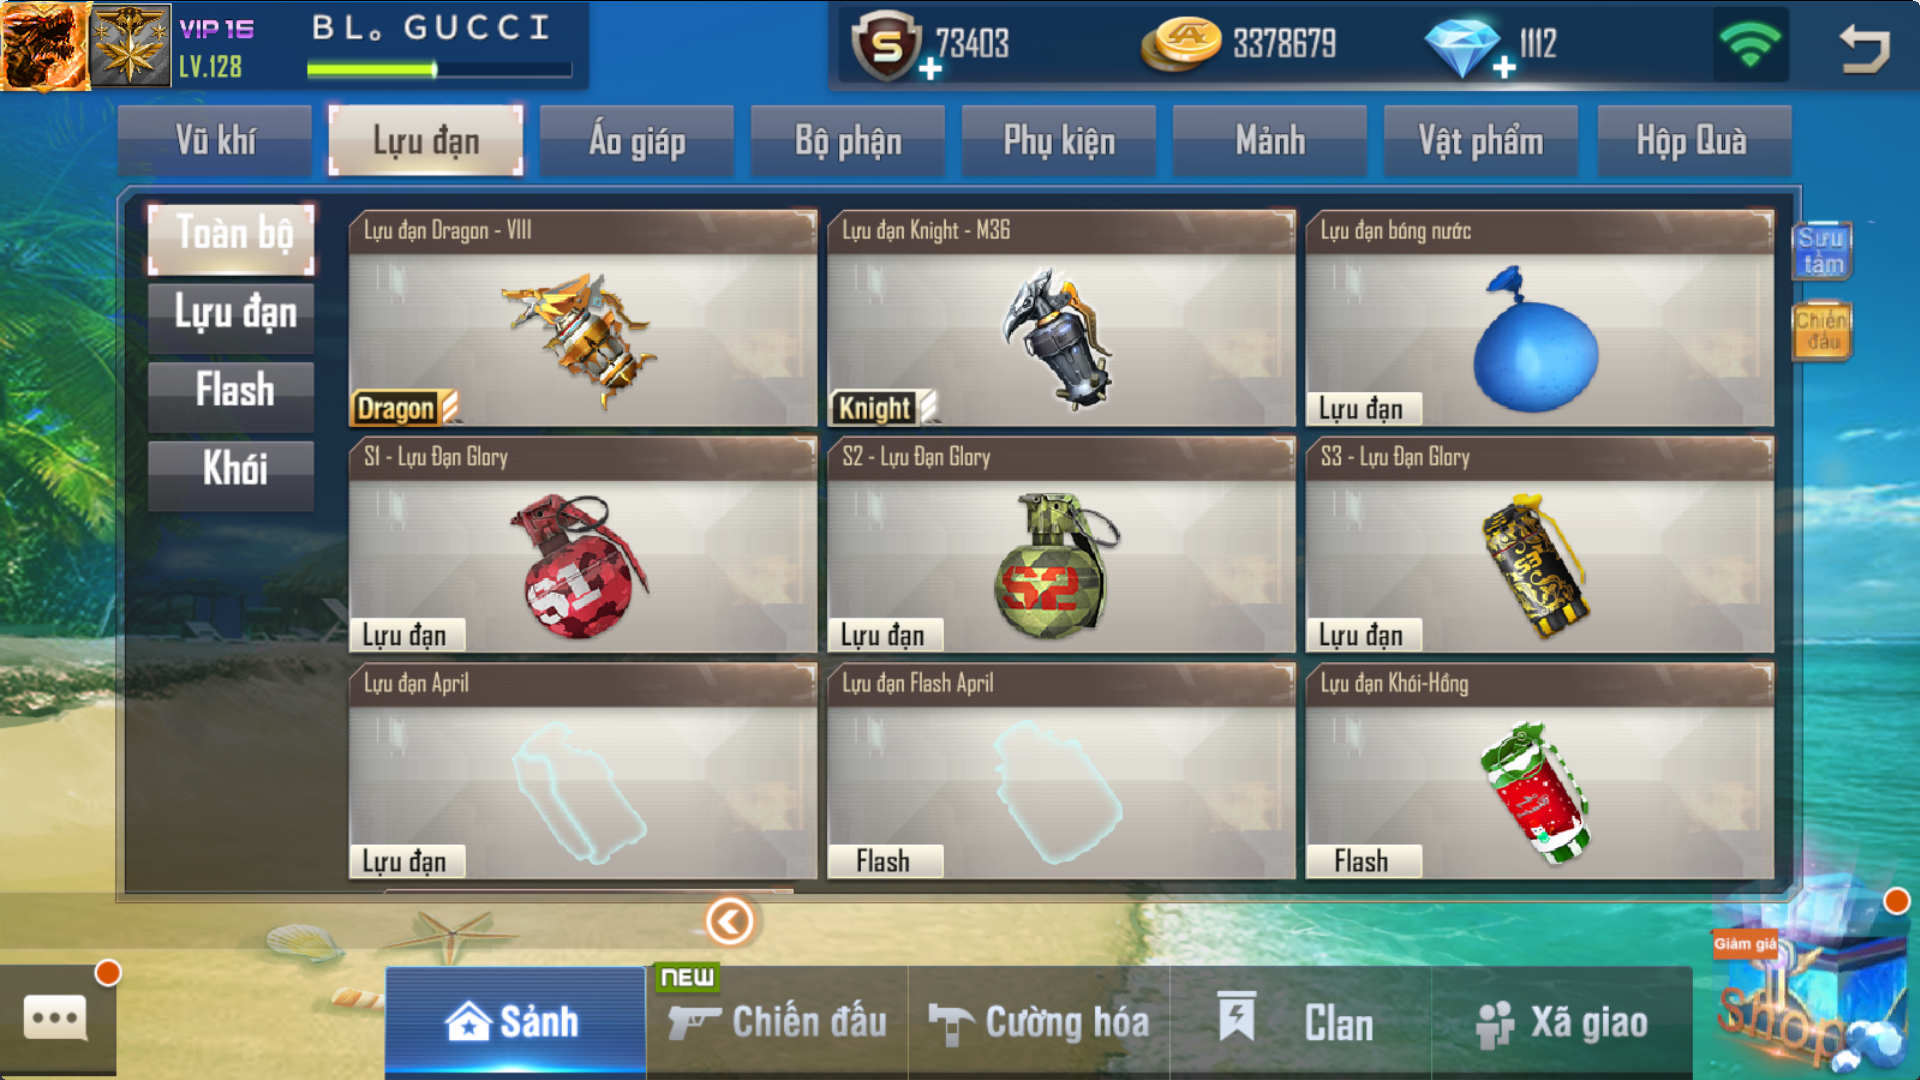1920x1080 pixels.
Task: Switch to the Vũ khí tab
Action: tap(215, 141)
